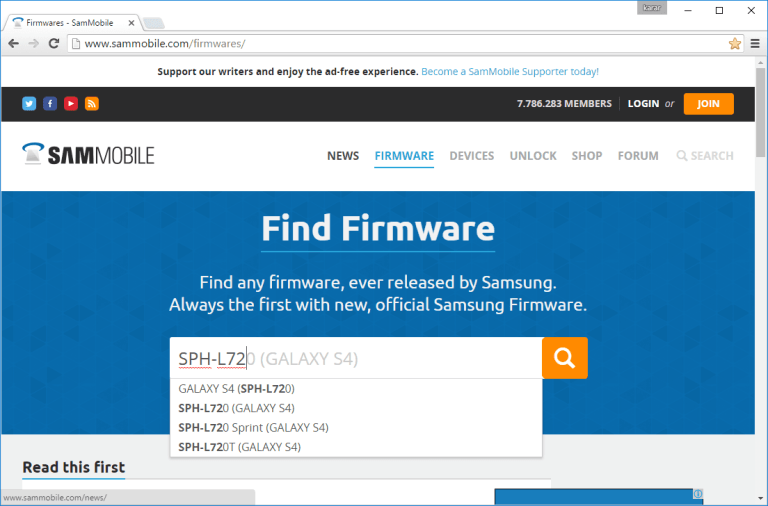
Task: Click the firmware search input field
Action: 356,358
